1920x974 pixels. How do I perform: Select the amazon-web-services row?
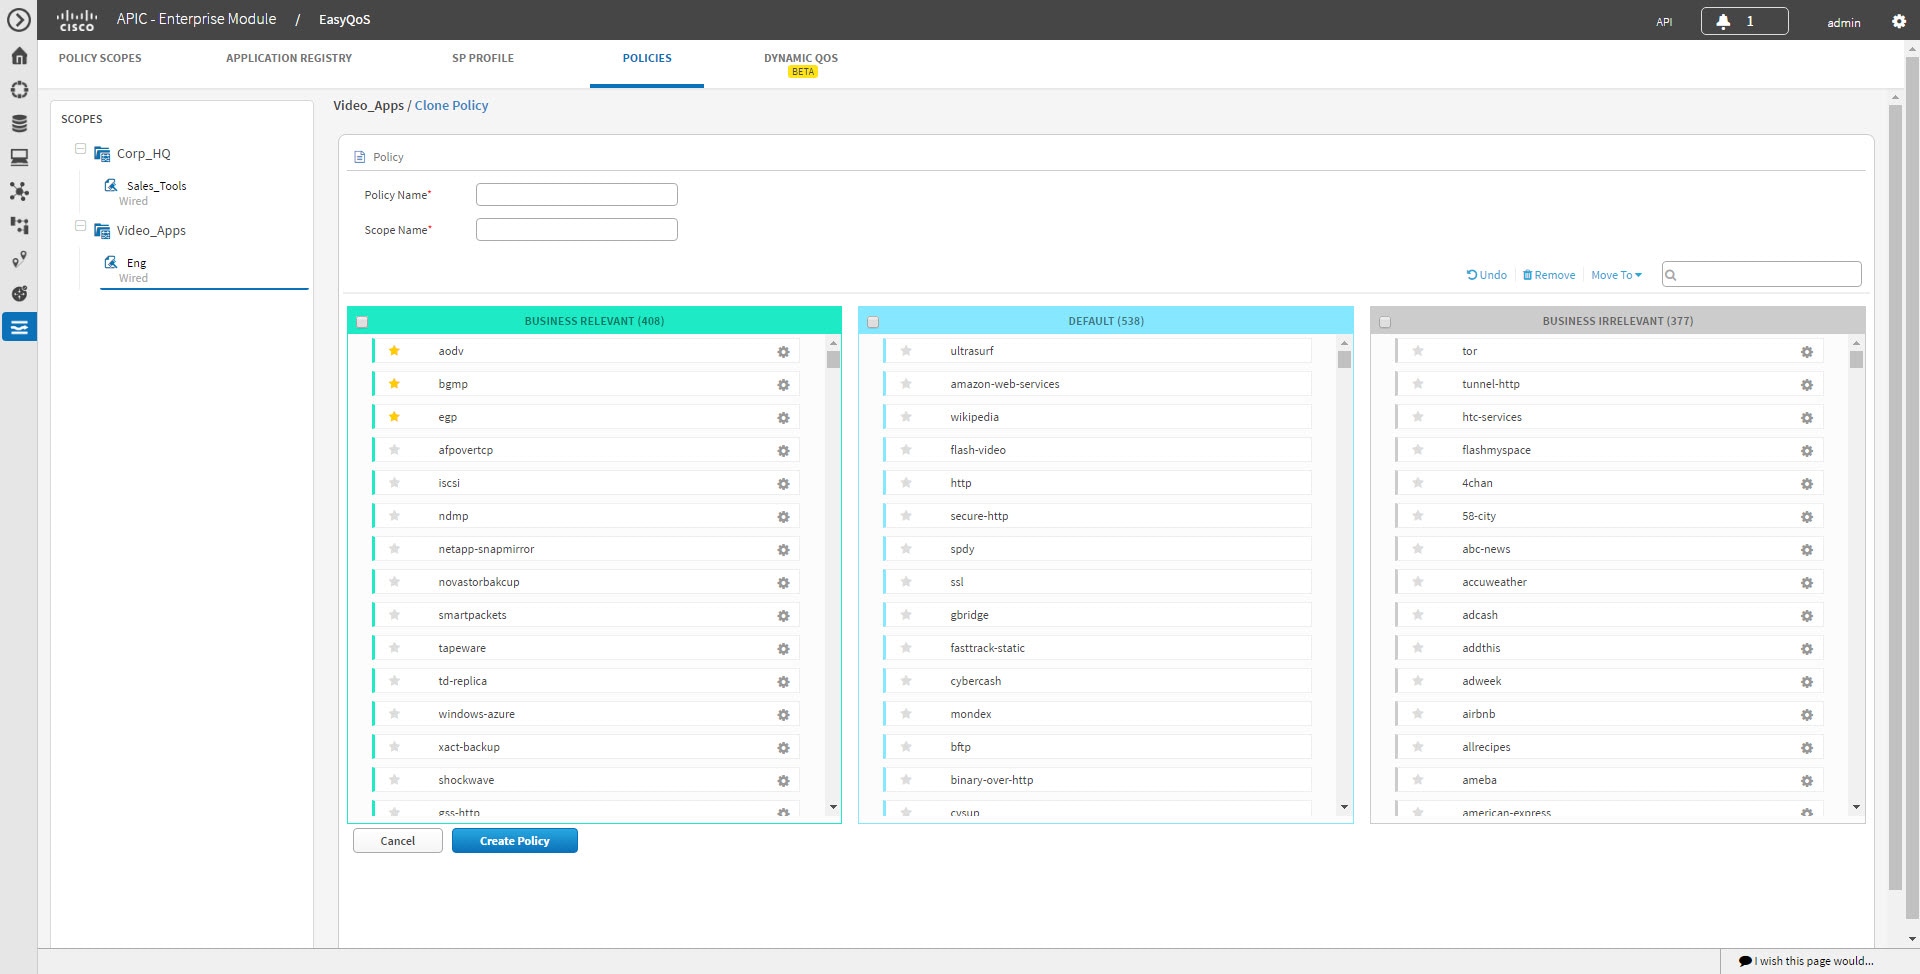point(1097,384)
